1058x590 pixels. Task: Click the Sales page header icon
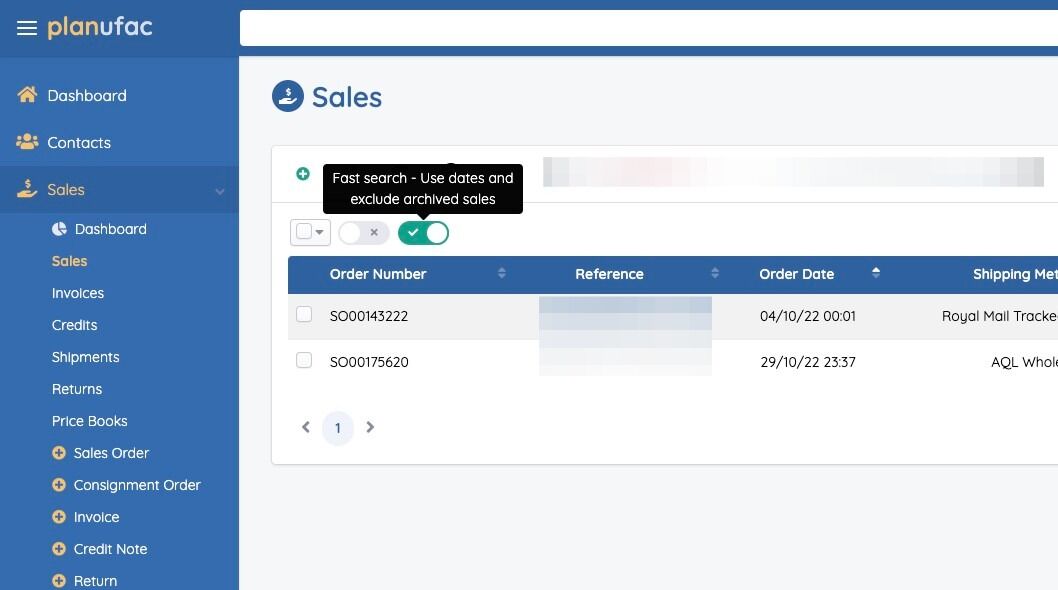[x=288, y=96]
